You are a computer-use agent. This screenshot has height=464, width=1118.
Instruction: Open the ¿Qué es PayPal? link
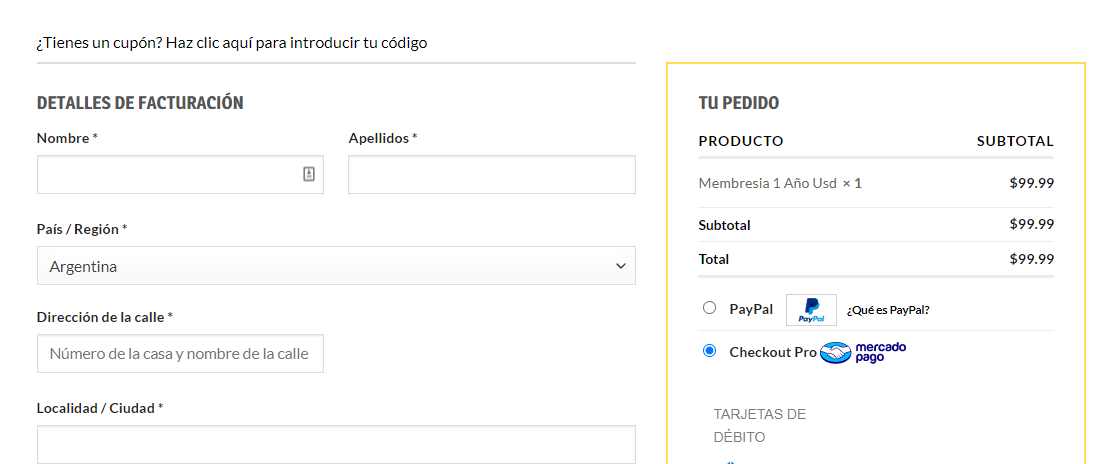[x=888, y=310]
